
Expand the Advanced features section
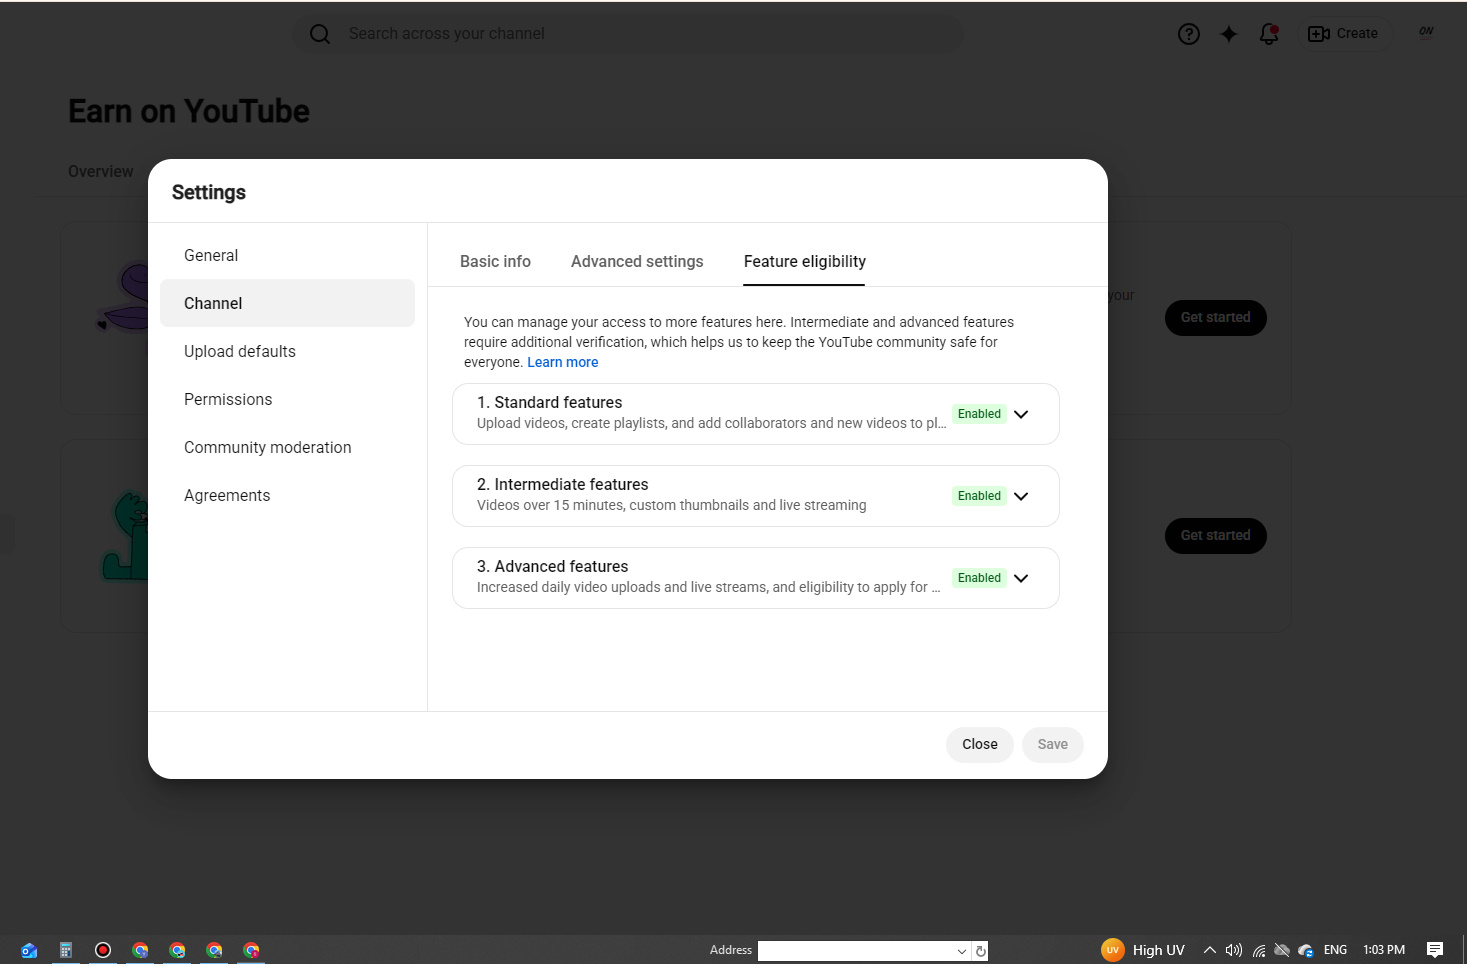click(1021, 578)
